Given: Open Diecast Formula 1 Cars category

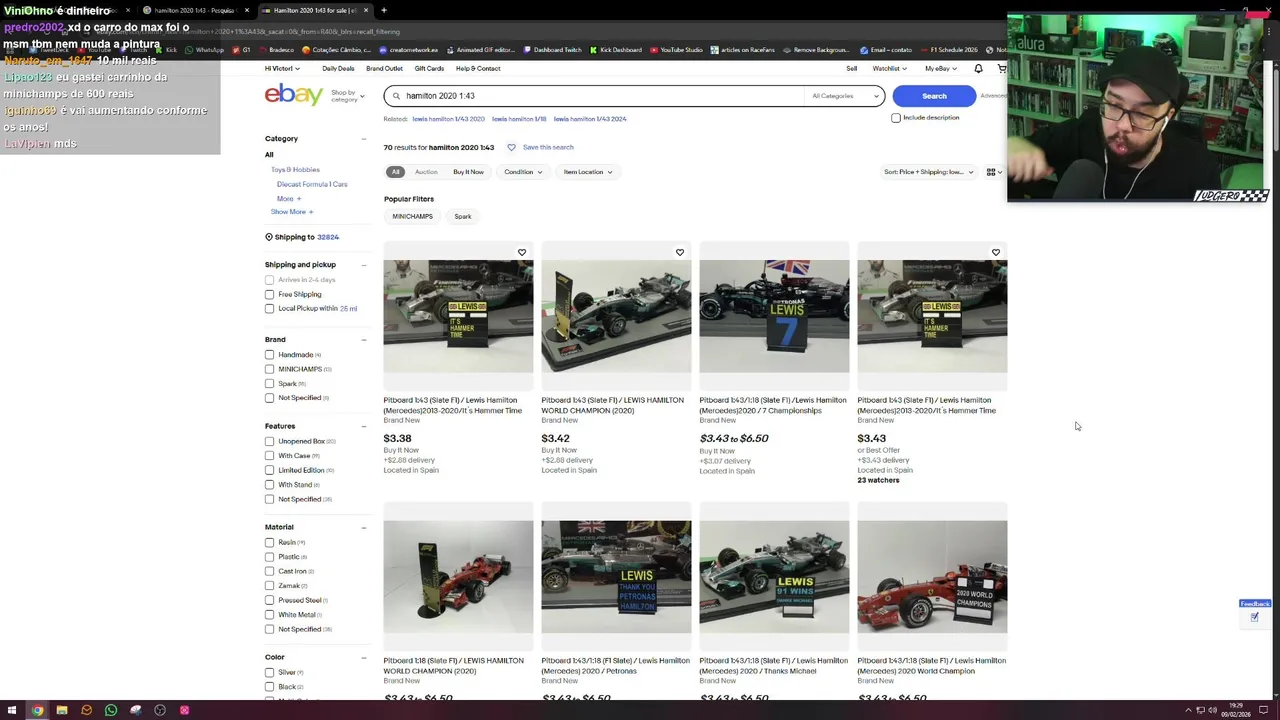Looking at the screenshot, I should [312, 184].
